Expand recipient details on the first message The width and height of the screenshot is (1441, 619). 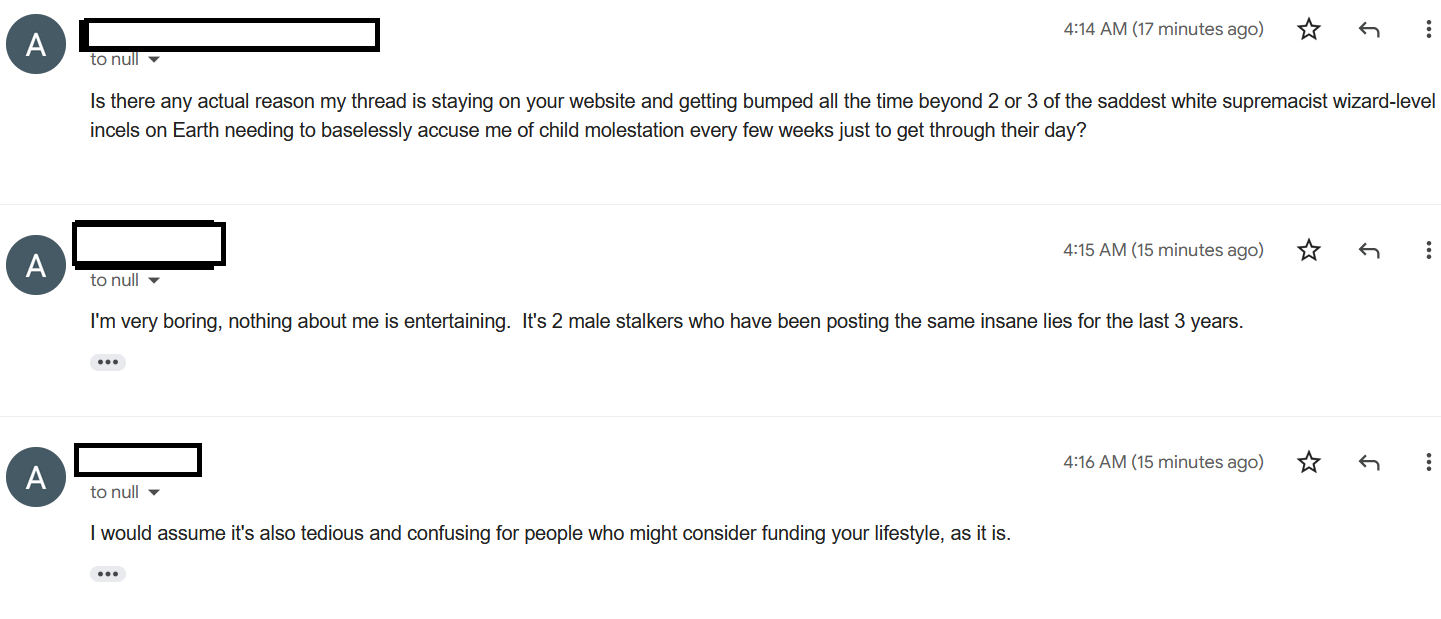point(154,60)
